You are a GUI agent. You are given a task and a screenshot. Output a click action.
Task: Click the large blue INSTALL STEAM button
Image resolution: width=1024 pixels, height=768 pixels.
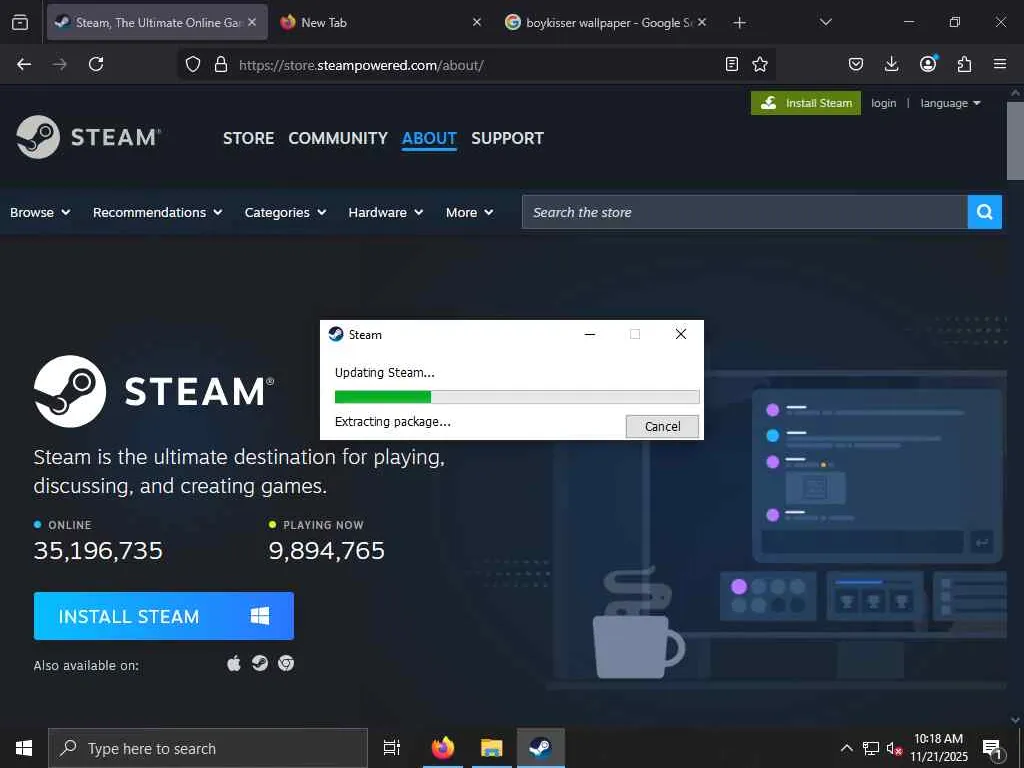[x=163, y=616]
